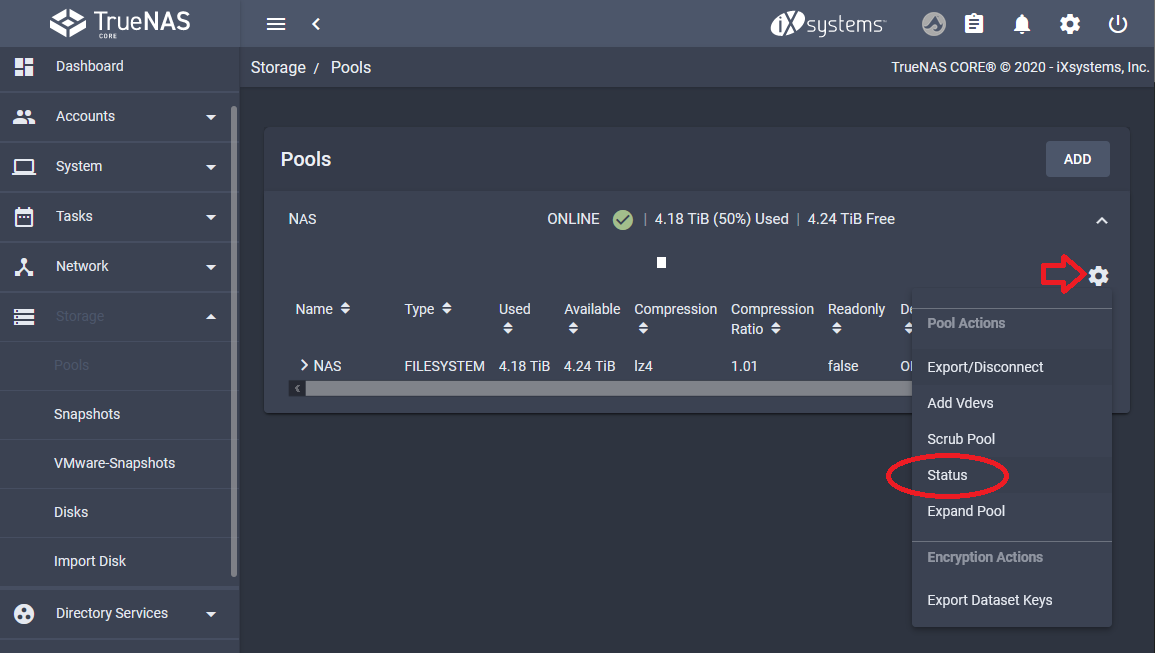
Task: Click the System laptop icon
Action: [x=24, y=167]
